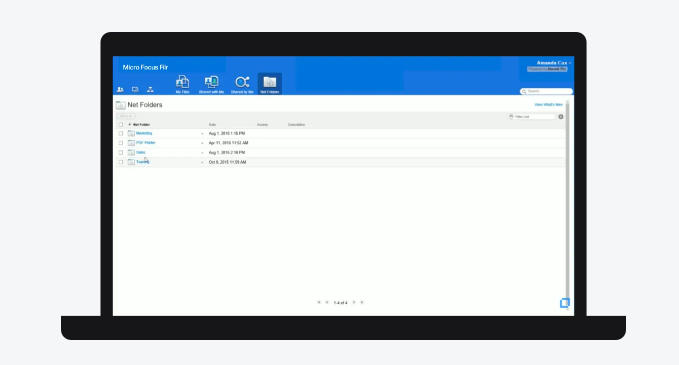Go to the previous page of results
This screenshot has height=365, width=679.
coord(327,303)
